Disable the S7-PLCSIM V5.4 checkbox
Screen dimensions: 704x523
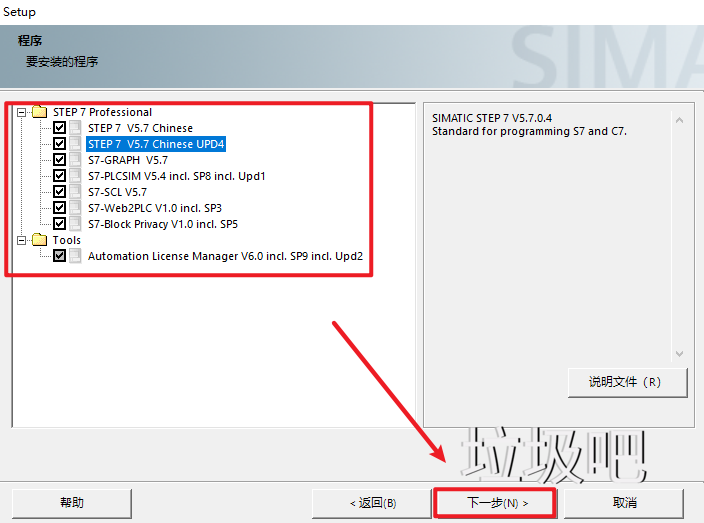click(x=59, y=176)
